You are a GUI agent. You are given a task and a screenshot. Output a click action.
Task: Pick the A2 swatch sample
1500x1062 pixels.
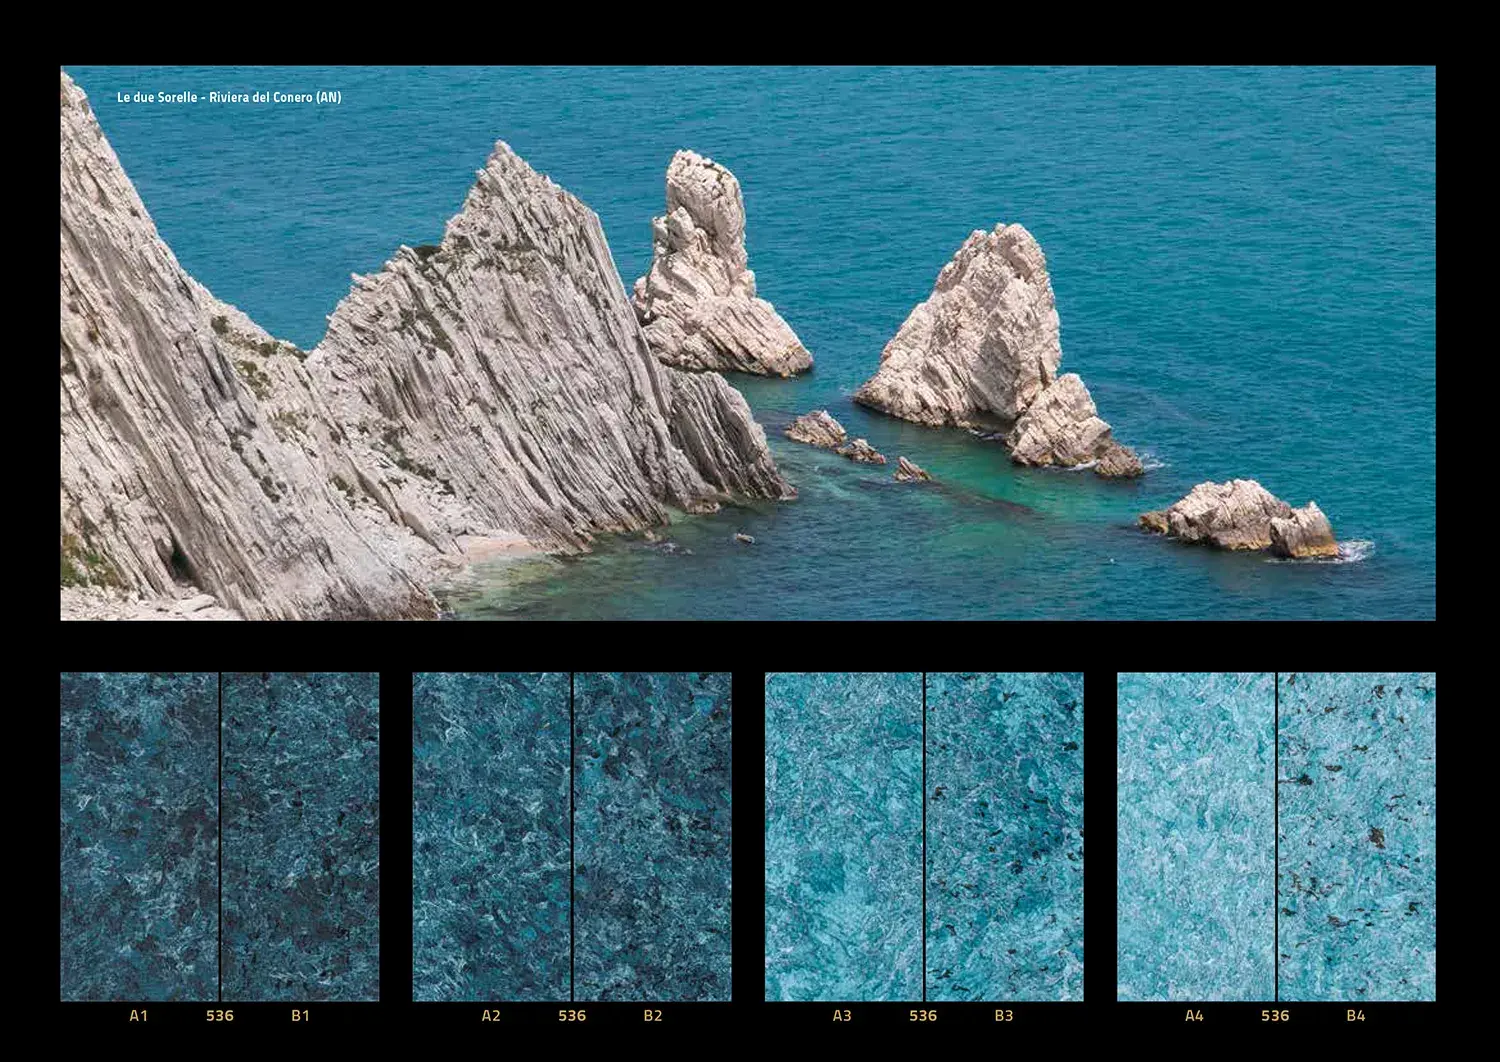click(x=491, y=836)
